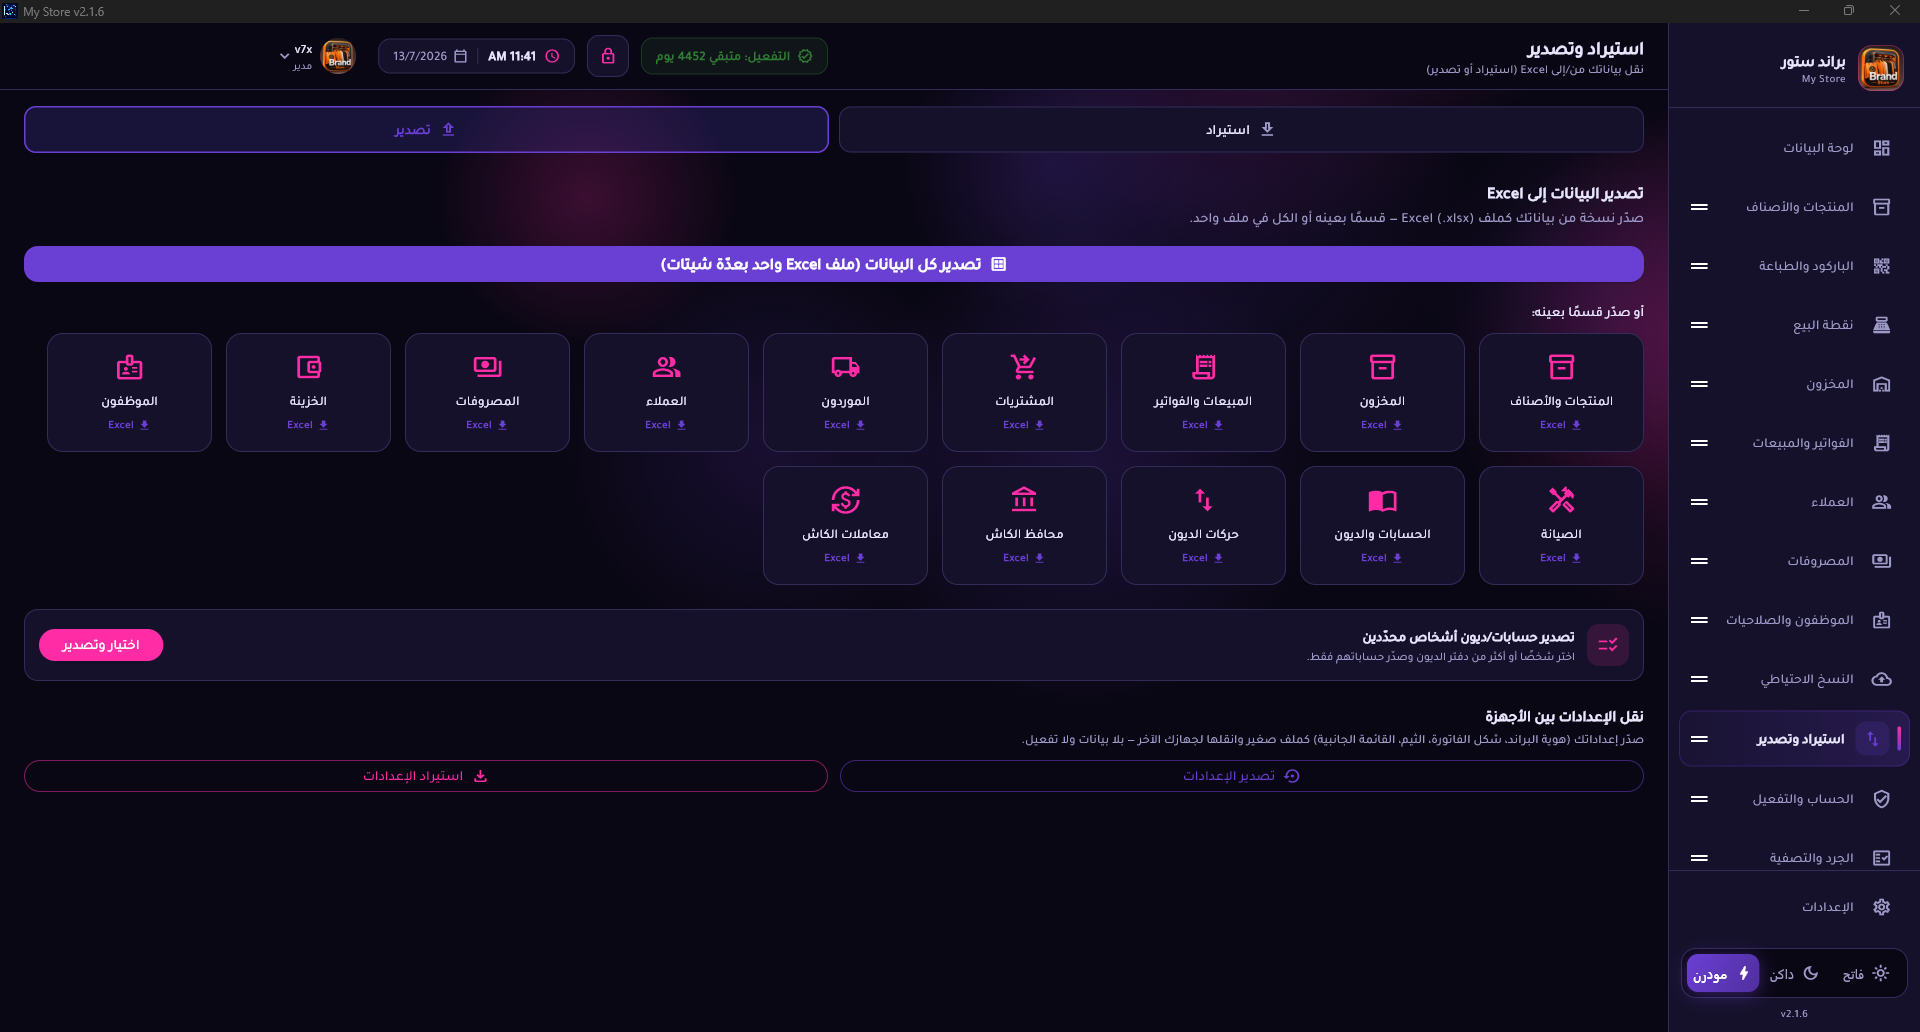Expand the المنتجات والأصناف sidebar handle

click(1699, 207)
